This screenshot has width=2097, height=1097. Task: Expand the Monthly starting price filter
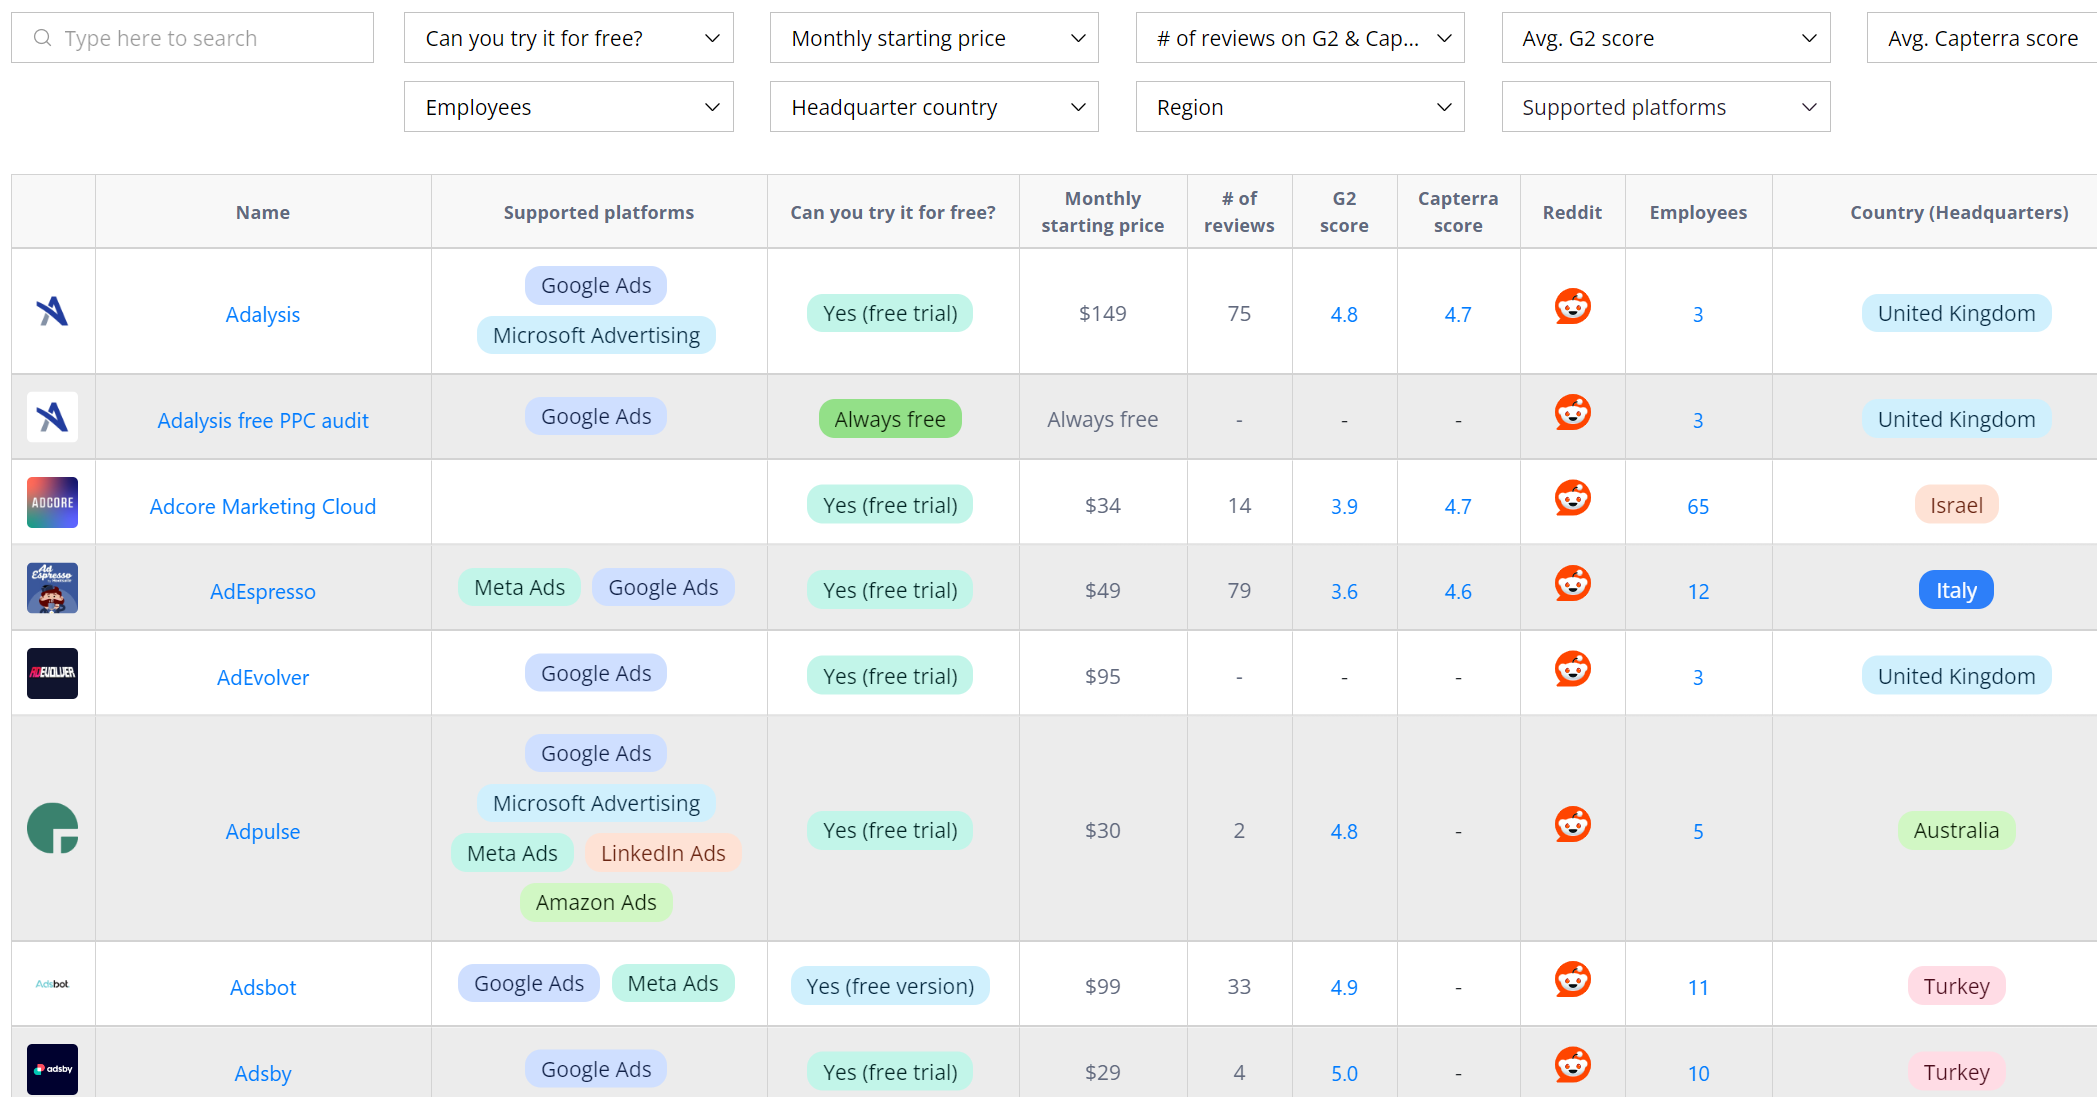pos(933,37)
